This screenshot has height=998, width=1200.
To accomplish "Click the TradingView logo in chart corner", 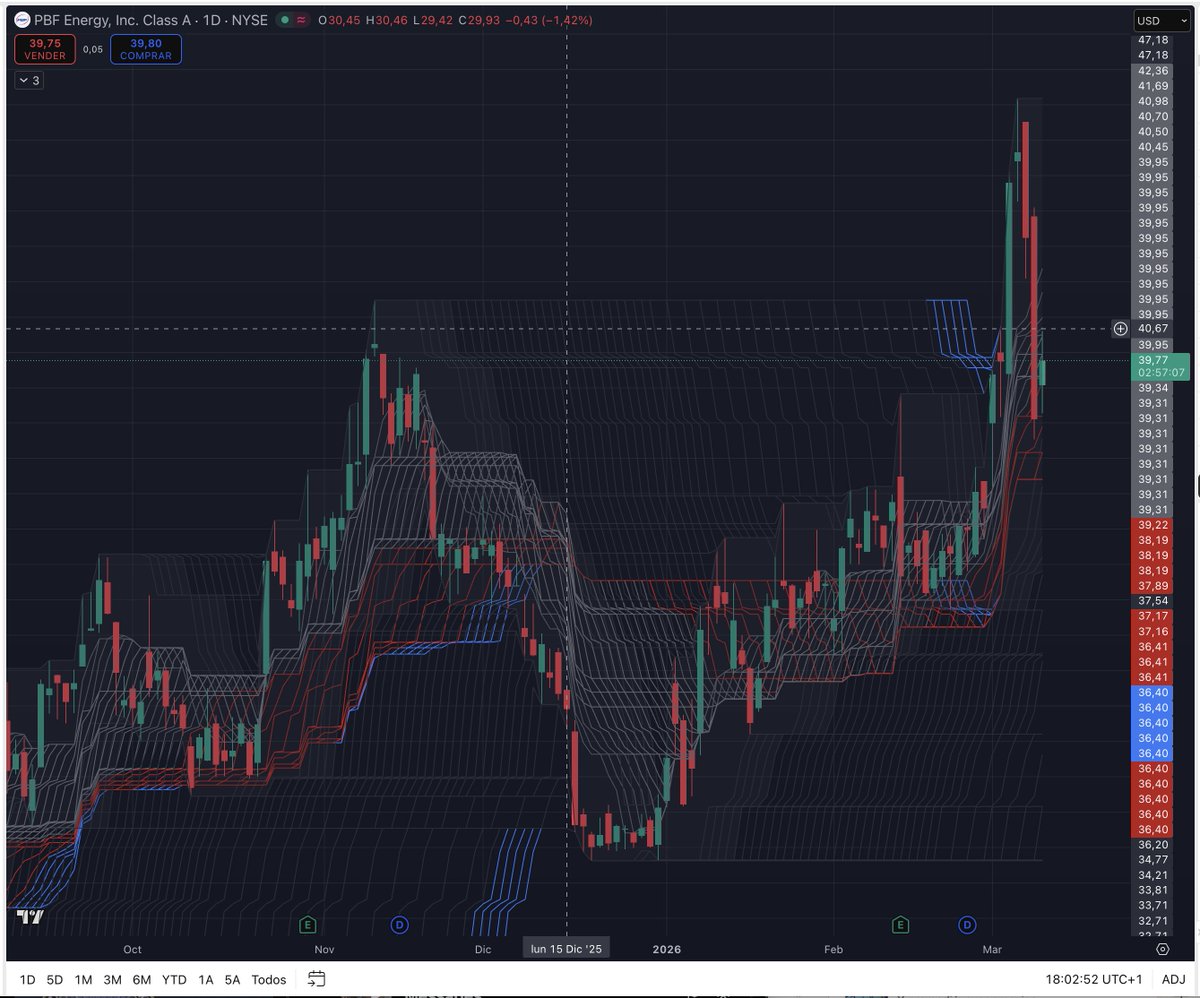I will click(30, 915).
